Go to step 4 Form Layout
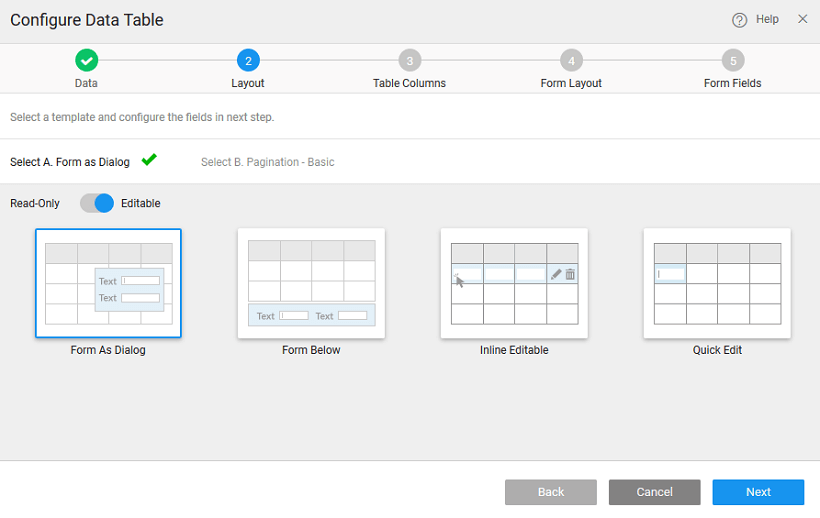The image size is (820, 518). [x=571, y=61]
